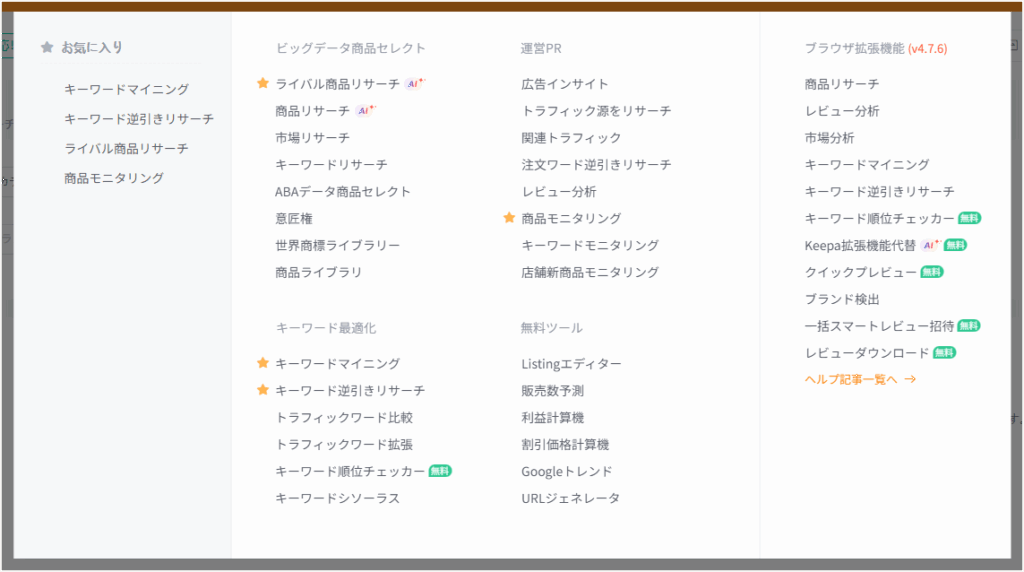Open レビュー分析 under ブラウザ拡張機能
This screenshot has width=1024, height=572.
point(842,110)
